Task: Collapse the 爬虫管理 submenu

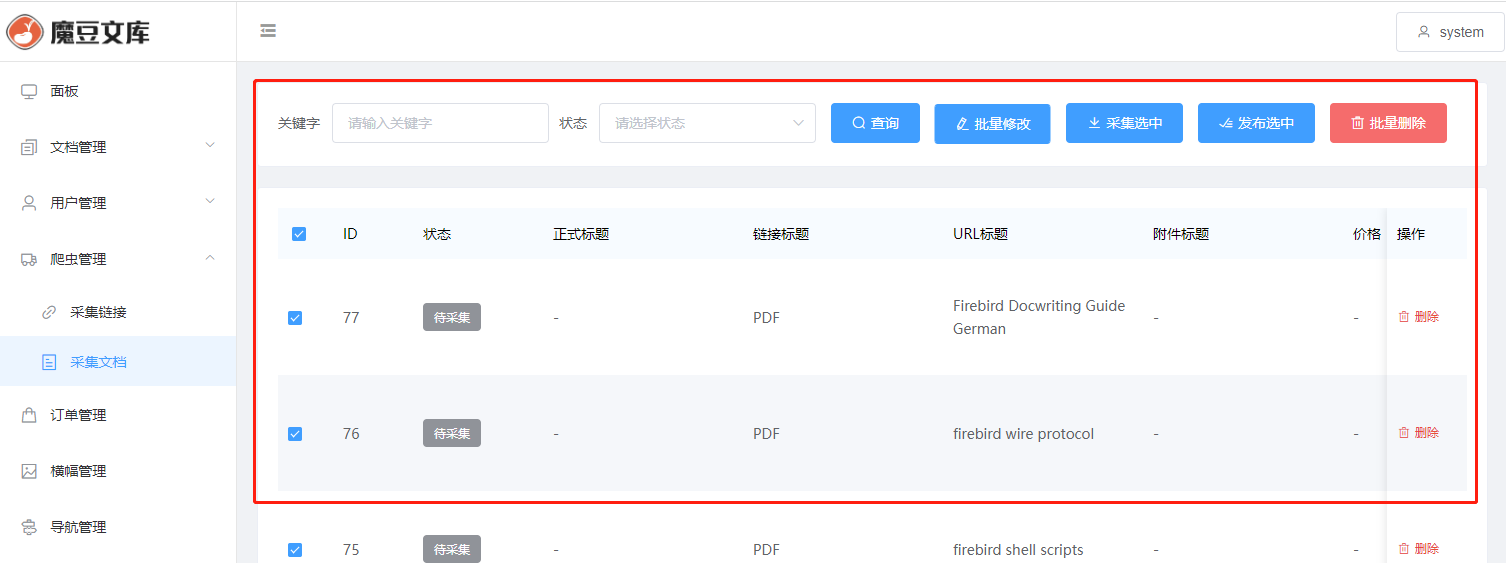Action: pos(118,259)
